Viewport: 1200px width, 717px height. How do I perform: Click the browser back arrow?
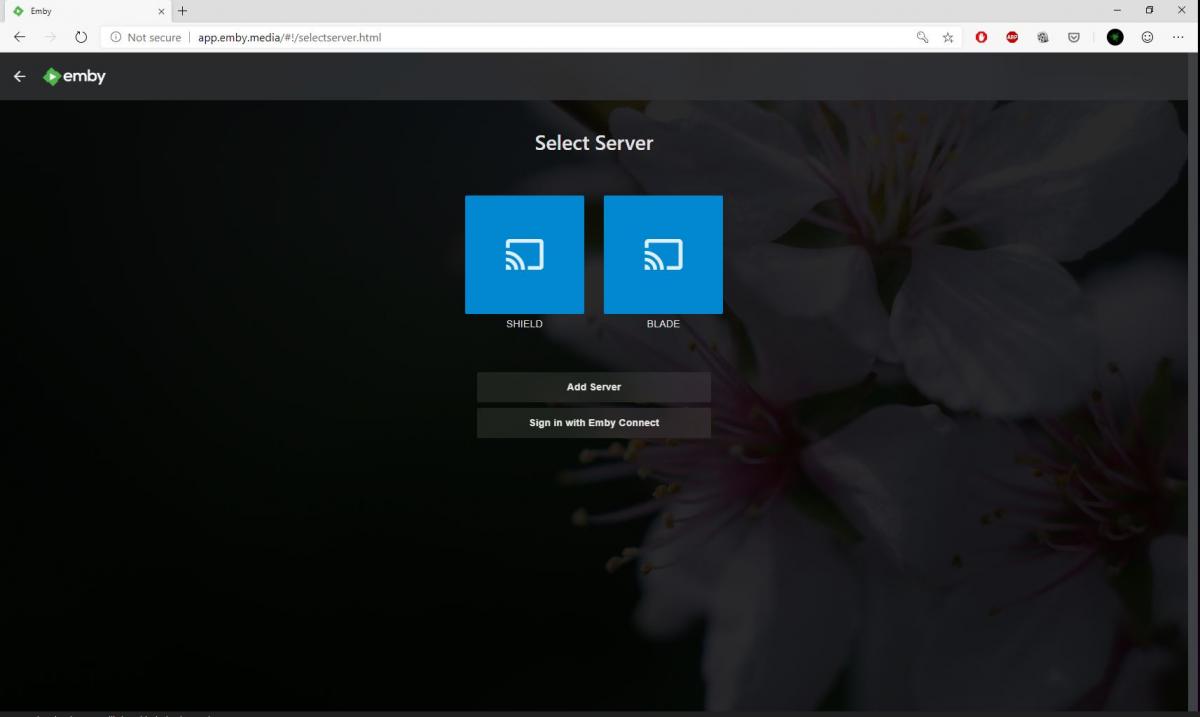20,37
